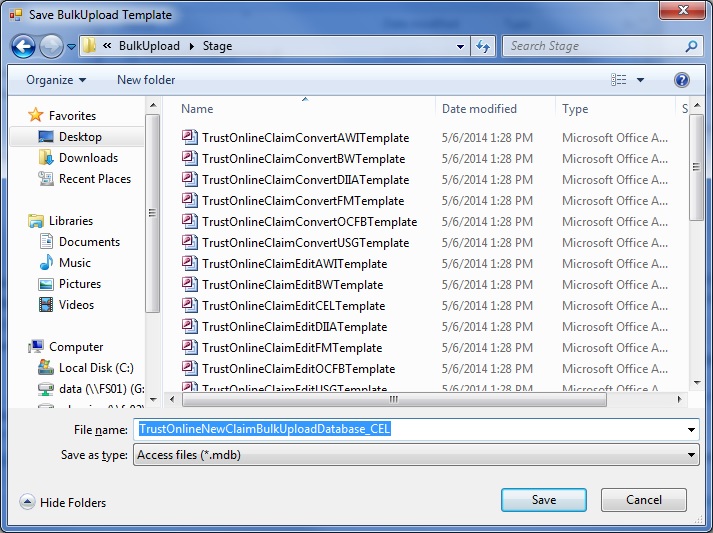The height and width of the screenshot is (533, 713).
Task: Open the view options dropdown arrow
Action: tap(640, 80)
